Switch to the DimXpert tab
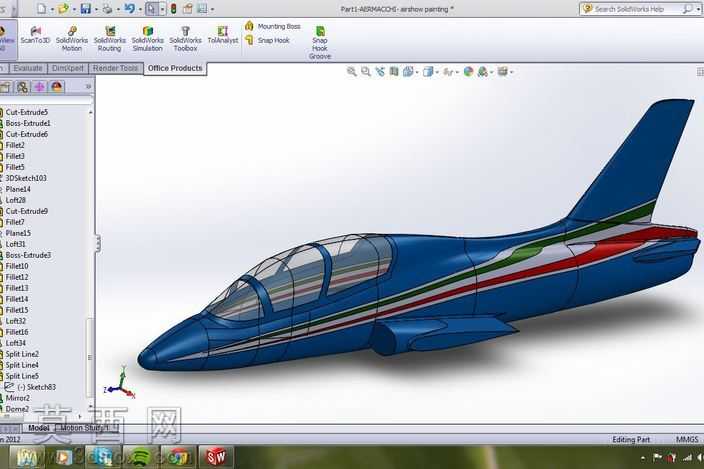This screenshot has width=704, height=469. pos(68,68)
